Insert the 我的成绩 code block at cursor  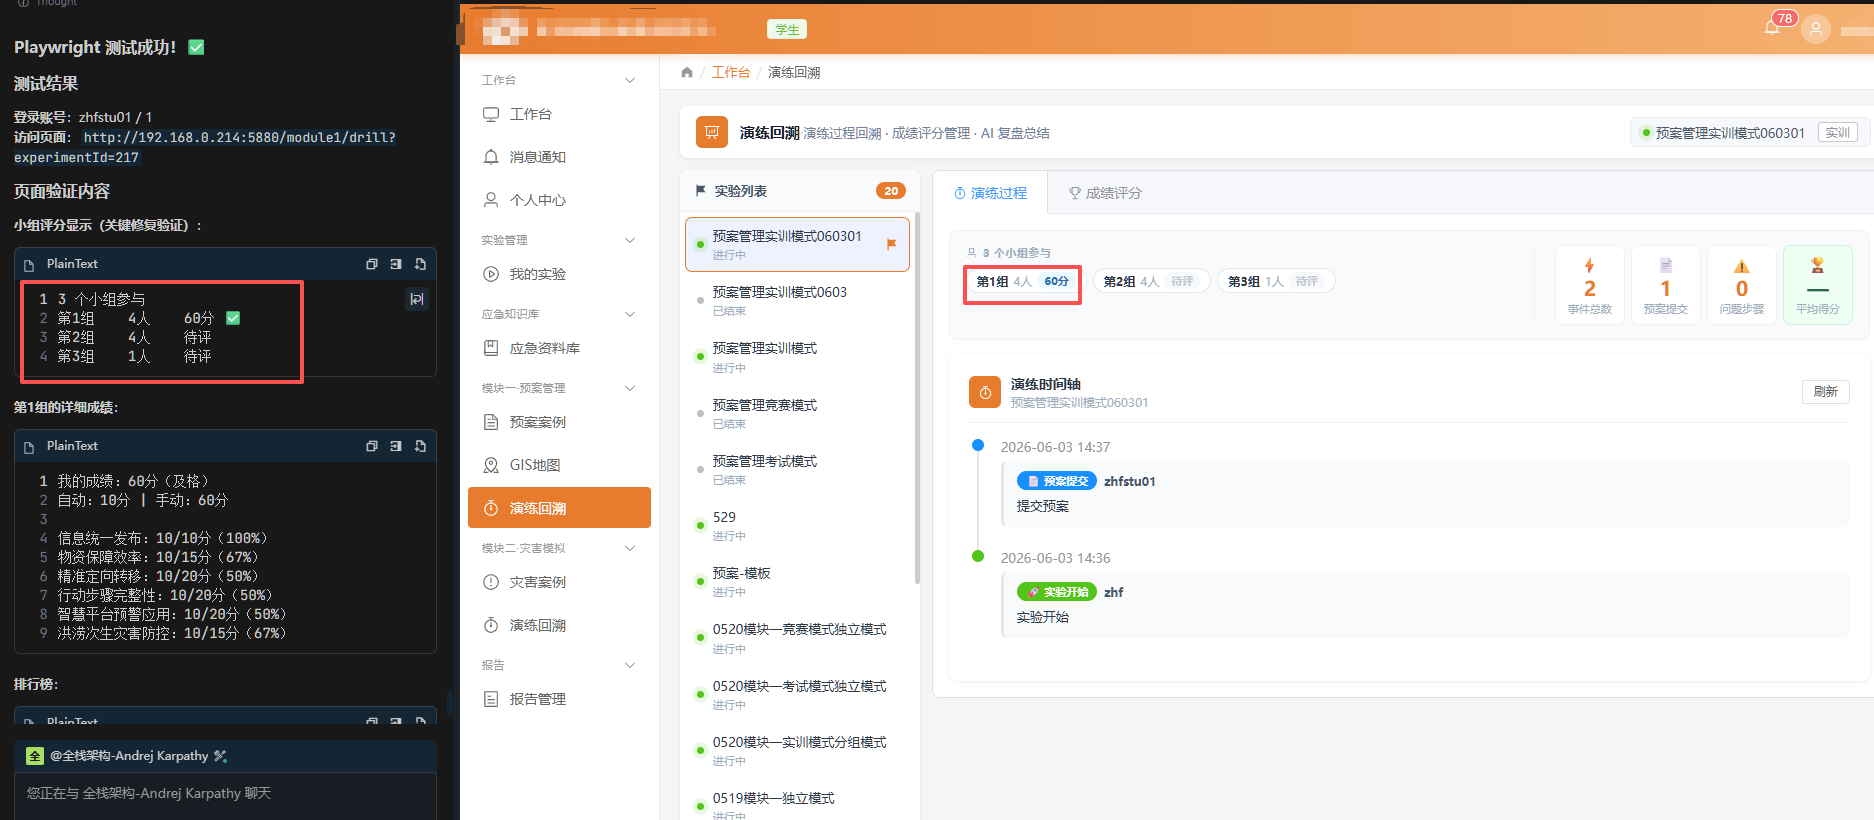pos(396,446)
